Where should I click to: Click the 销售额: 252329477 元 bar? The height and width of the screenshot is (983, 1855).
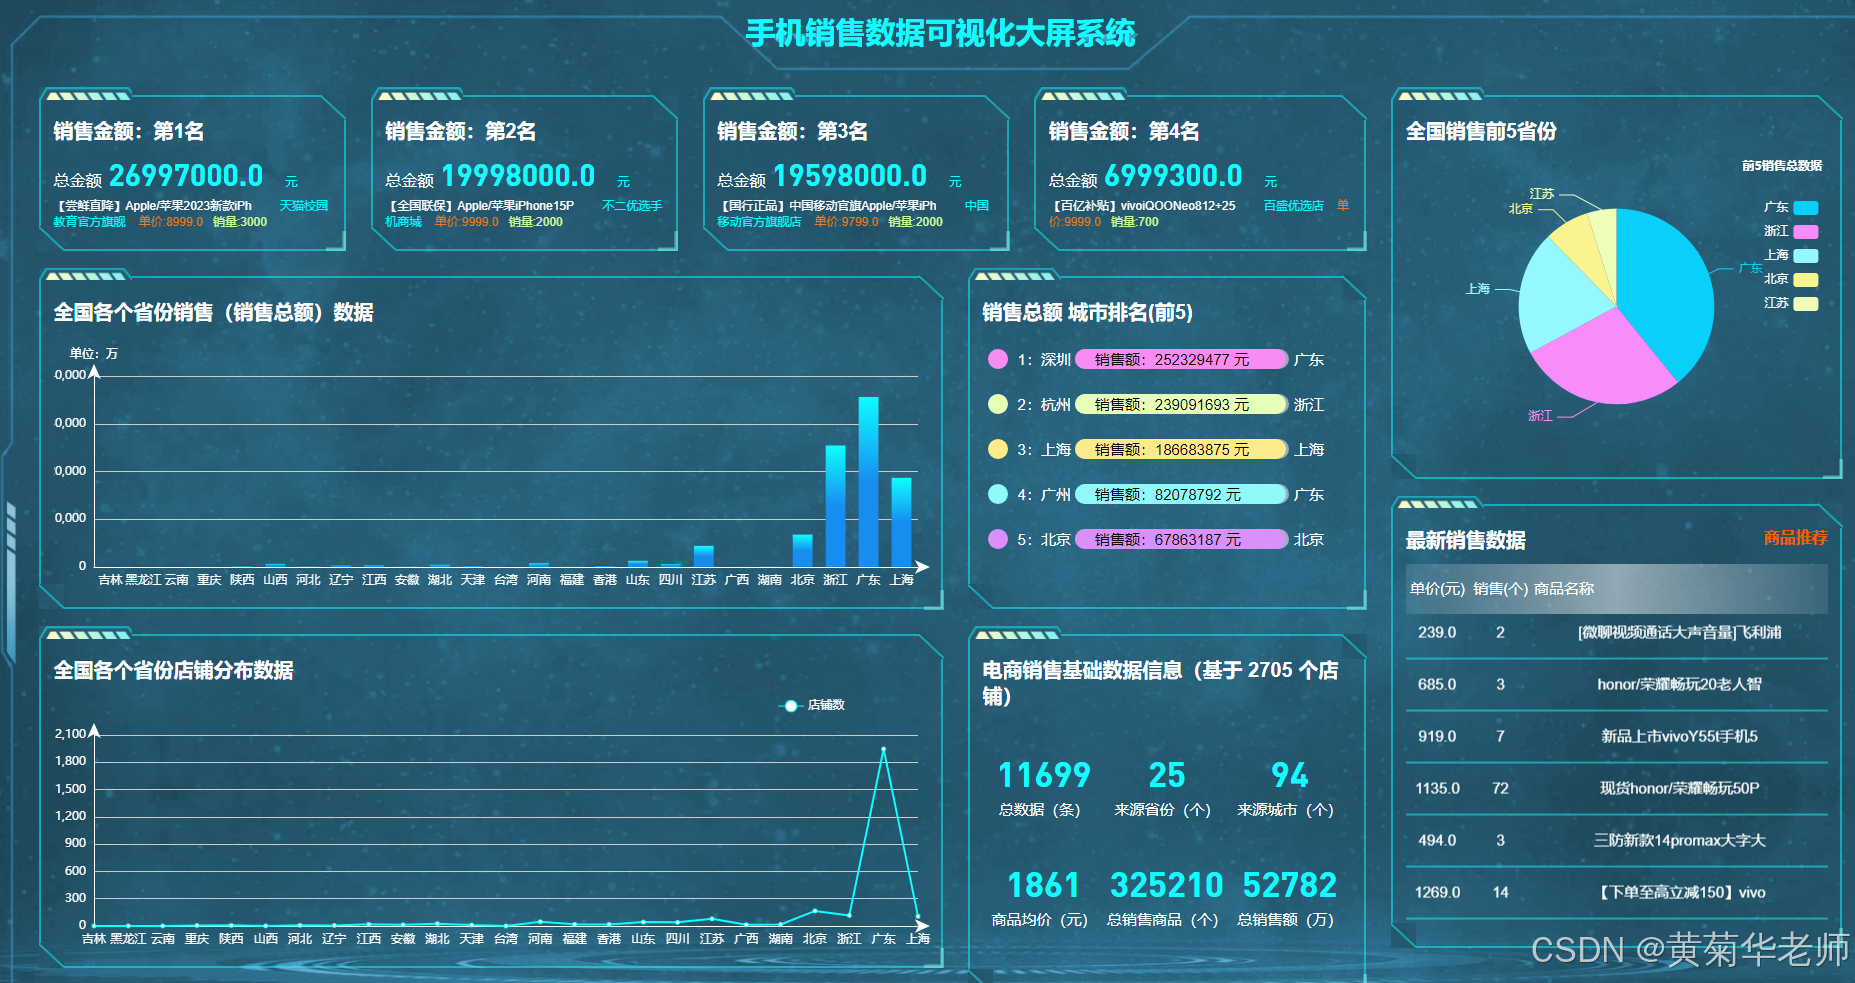[1181, 360]
